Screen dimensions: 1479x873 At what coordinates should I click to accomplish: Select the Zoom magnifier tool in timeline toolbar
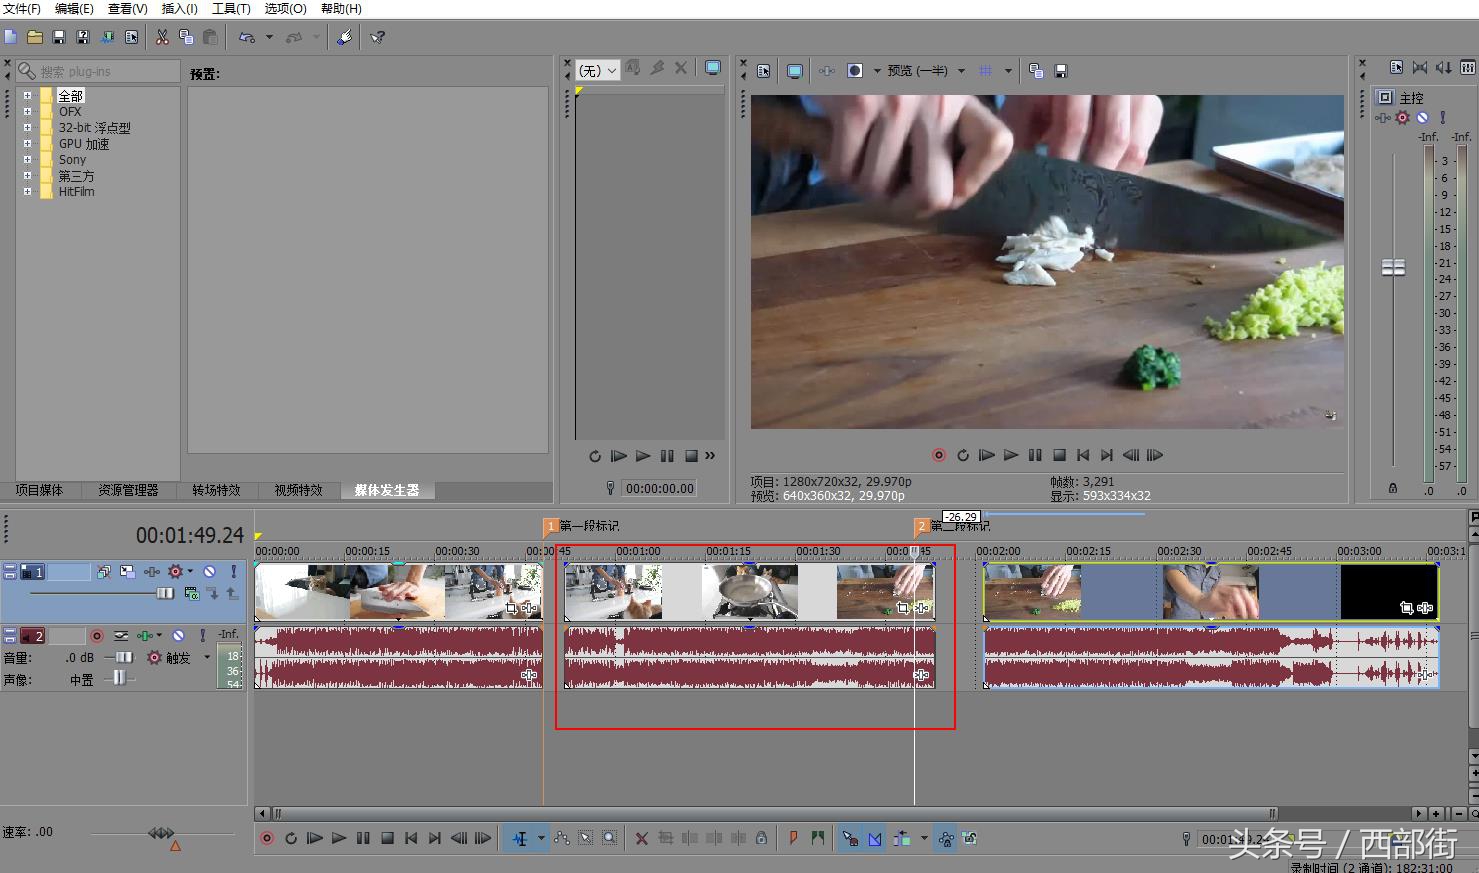click(610, 839)
